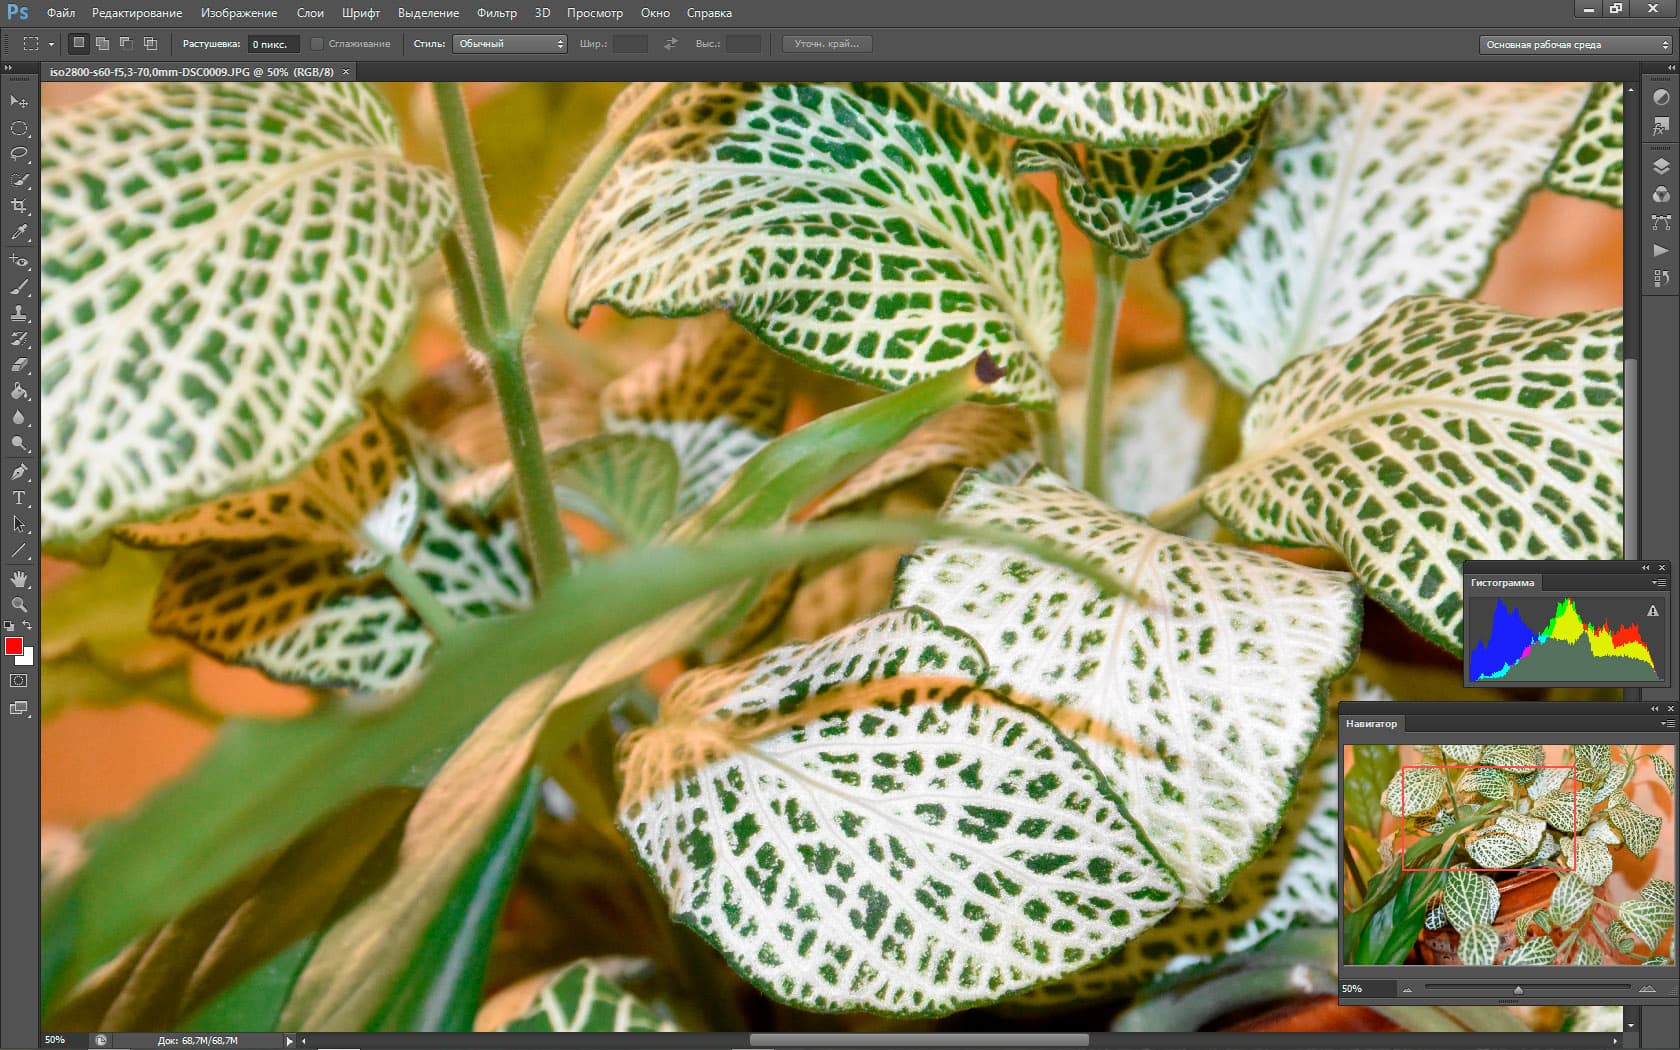This screenshot has height=1050, width=1680.
Task: Click the histogram cache warning triangle
Action: click(1652, 611)
